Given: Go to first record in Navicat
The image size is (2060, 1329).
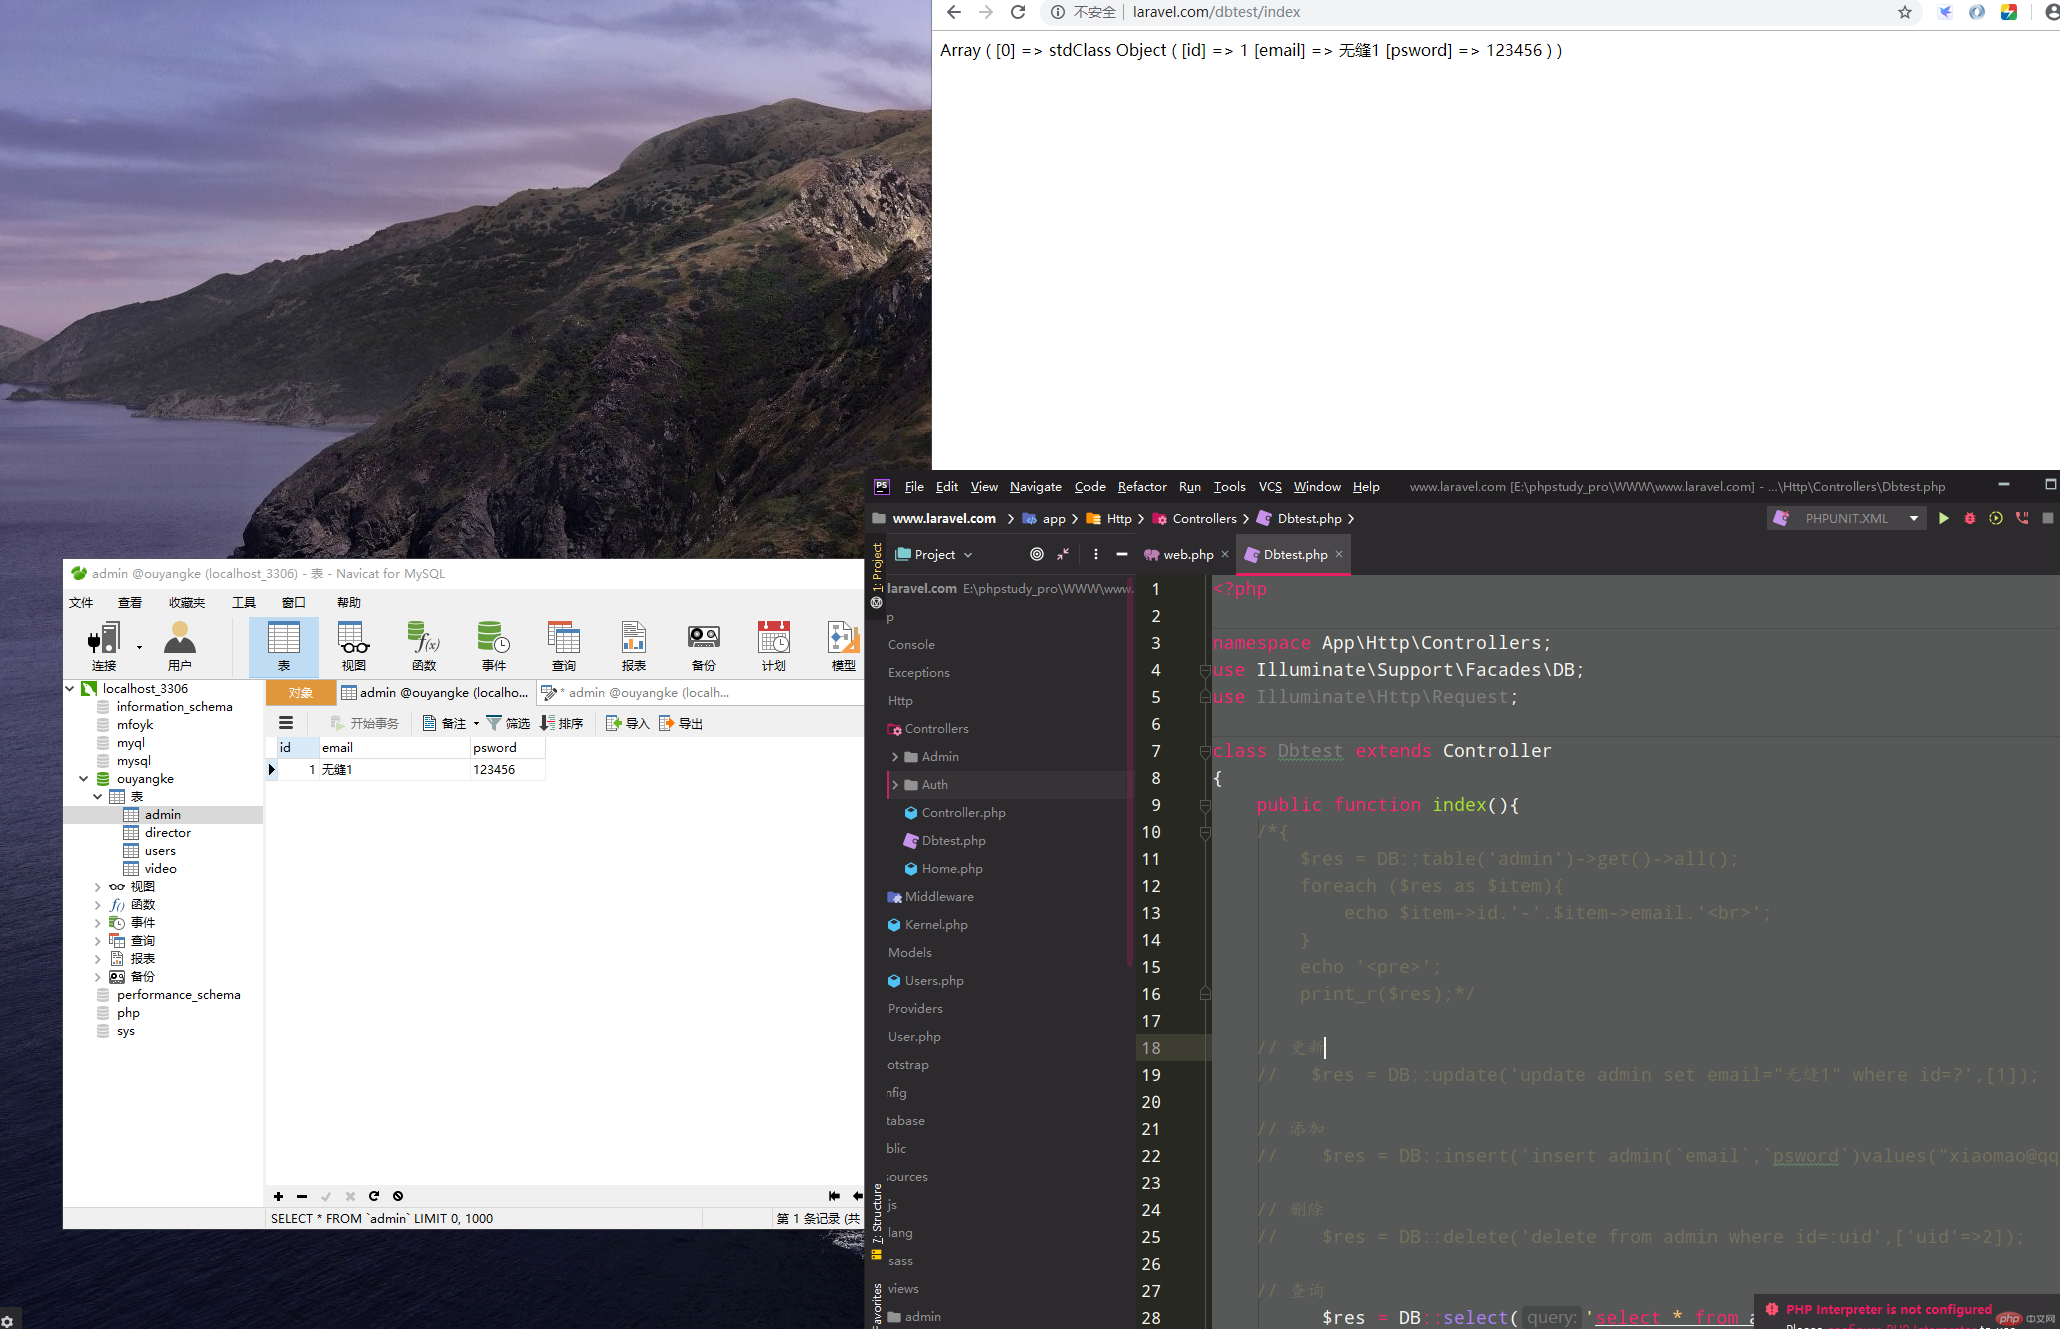Looking at the screenshot, I should [834, 1196].
